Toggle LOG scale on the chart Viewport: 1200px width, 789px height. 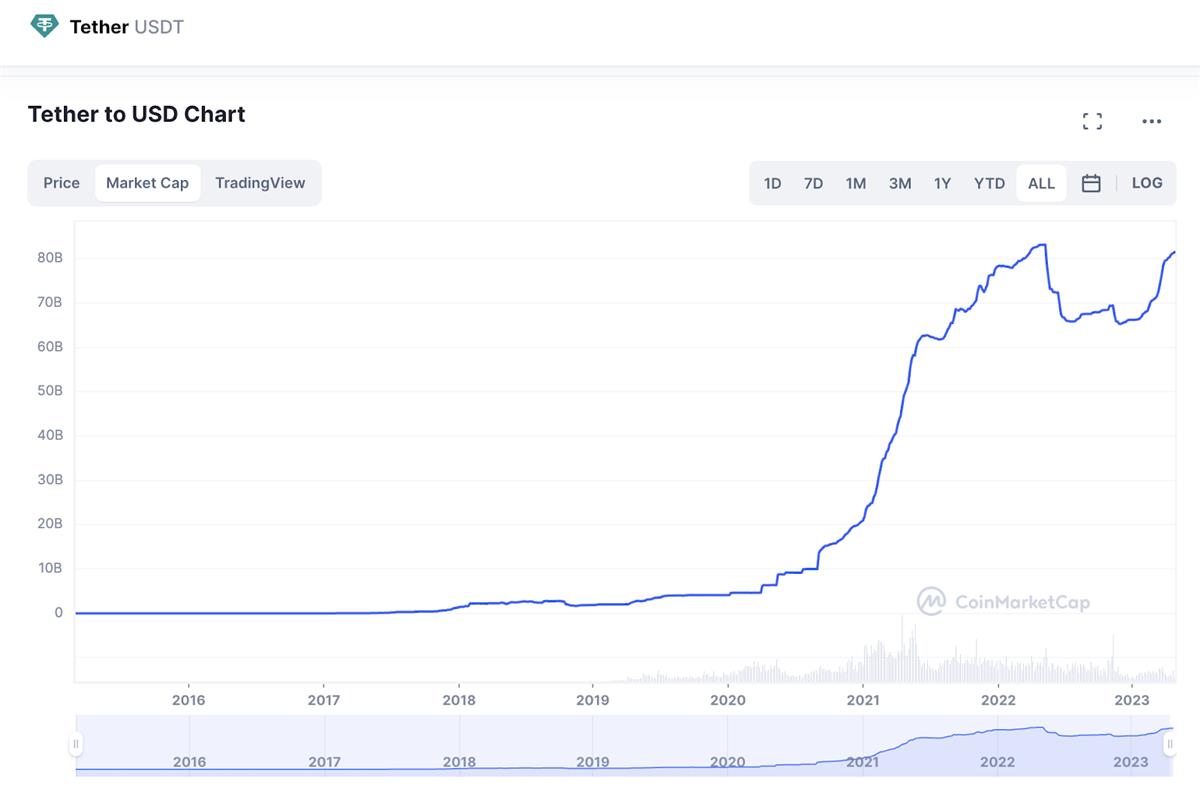tap(1147, 183)
